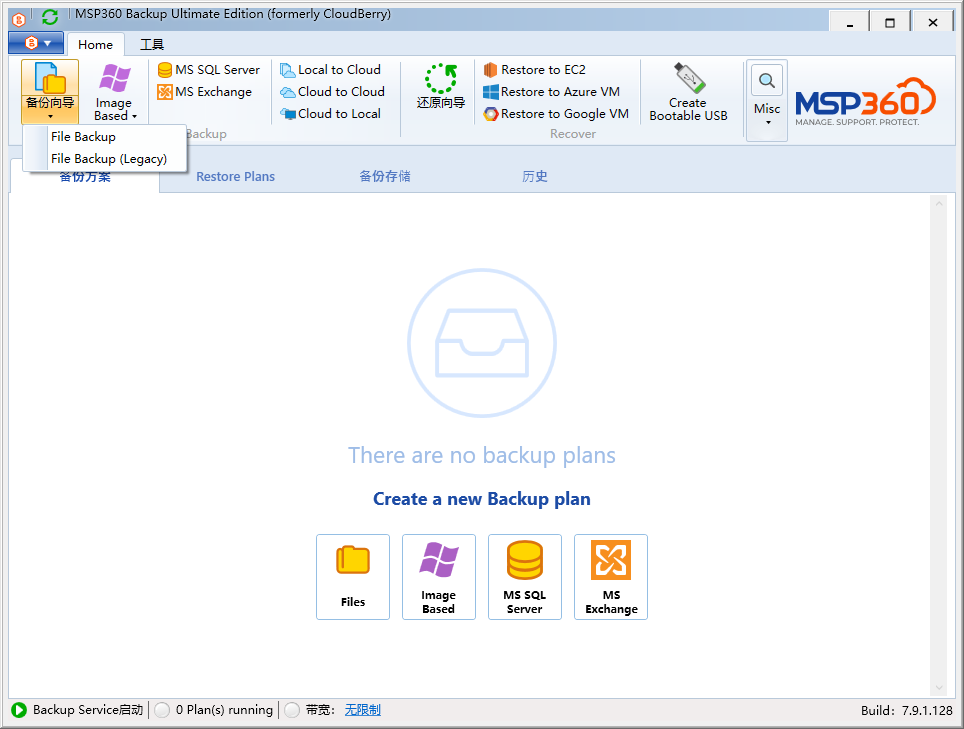Click the refresh icon in the title bar

point(47,16)
